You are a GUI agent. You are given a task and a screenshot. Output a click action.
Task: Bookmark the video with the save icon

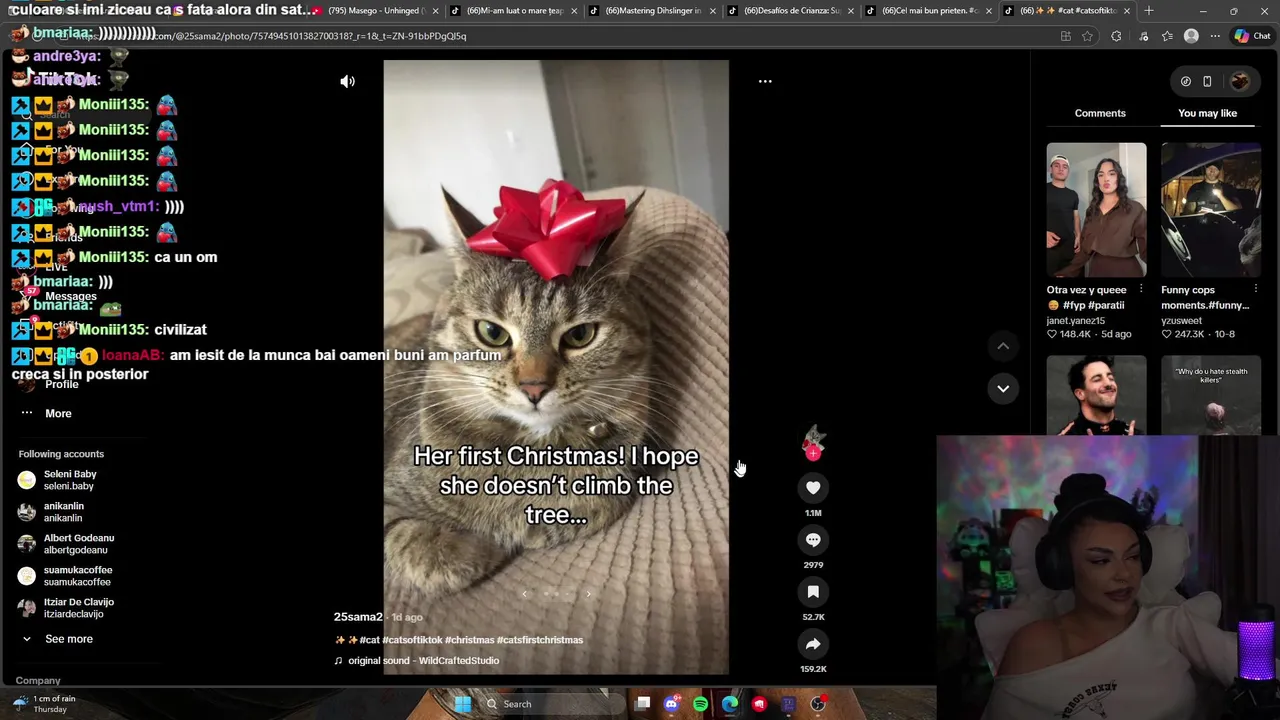click(813, 592)
